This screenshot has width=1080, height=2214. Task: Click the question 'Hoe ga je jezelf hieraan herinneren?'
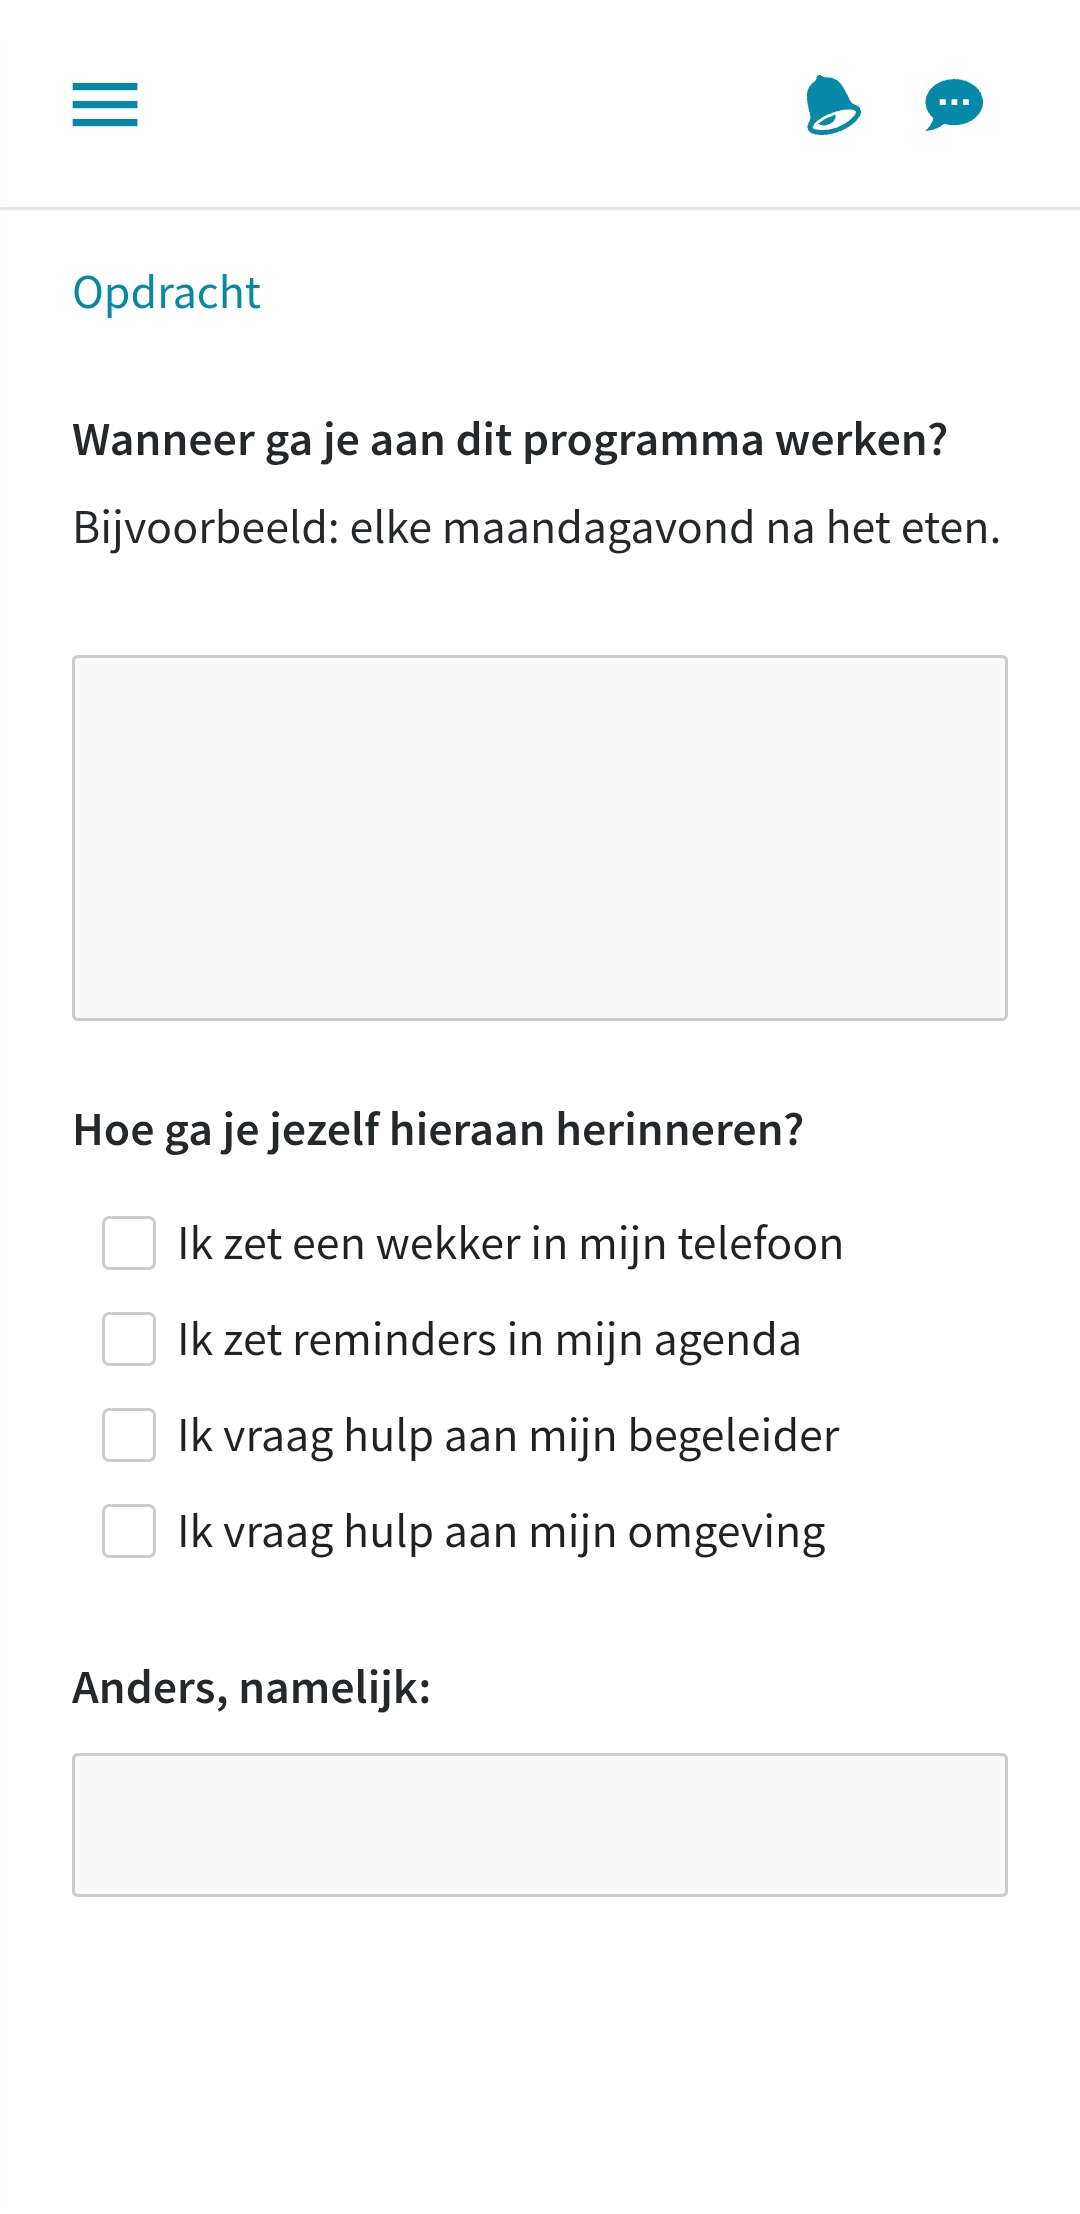(438, 1130)
